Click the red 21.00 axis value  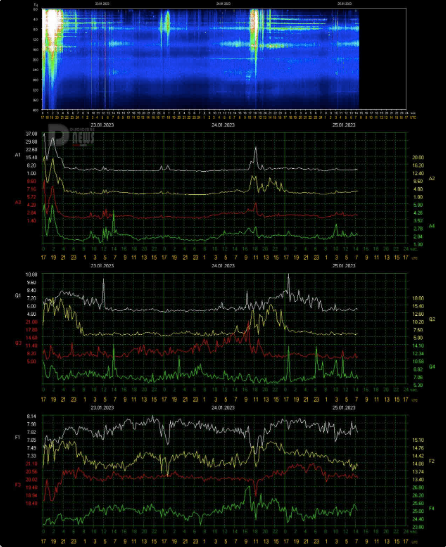click(x=31, y=321)
